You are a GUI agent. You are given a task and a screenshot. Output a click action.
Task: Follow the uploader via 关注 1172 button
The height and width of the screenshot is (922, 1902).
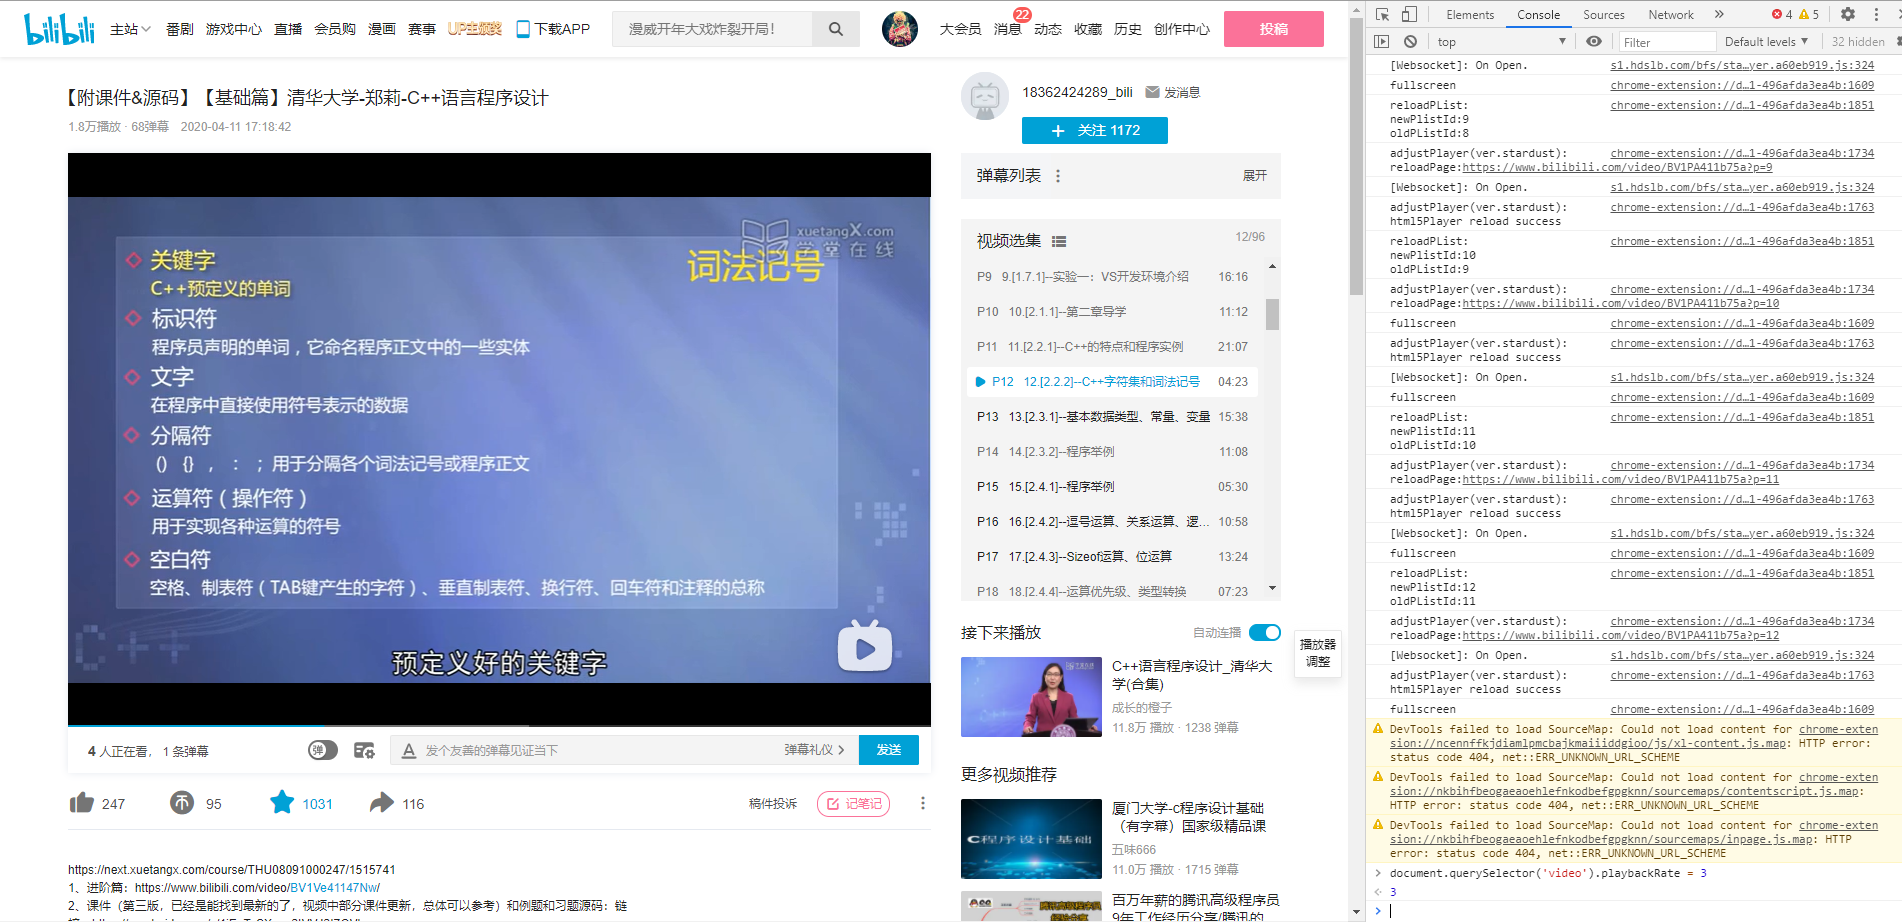(x=1094, y=130)
